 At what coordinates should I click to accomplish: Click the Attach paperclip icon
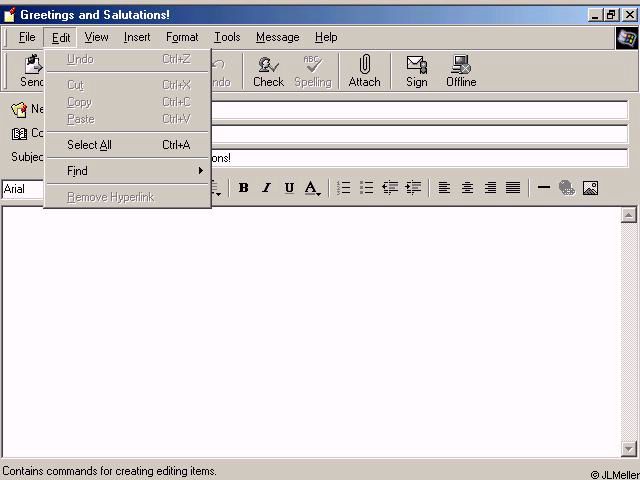pos(364,71)
